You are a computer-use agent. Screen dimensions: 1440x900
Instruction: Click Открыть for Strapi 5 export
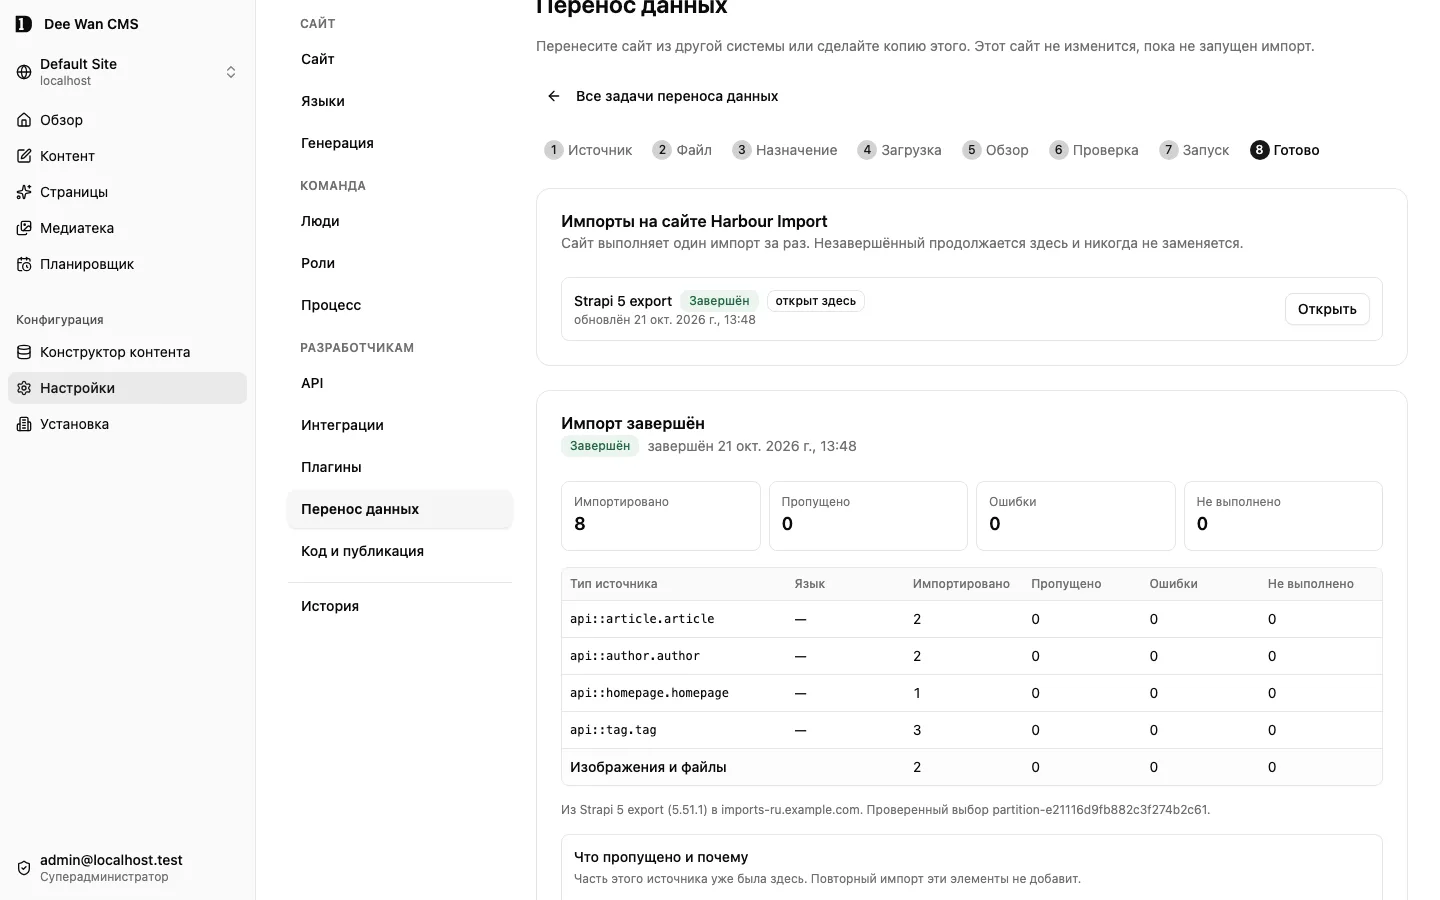[1327, 309]
